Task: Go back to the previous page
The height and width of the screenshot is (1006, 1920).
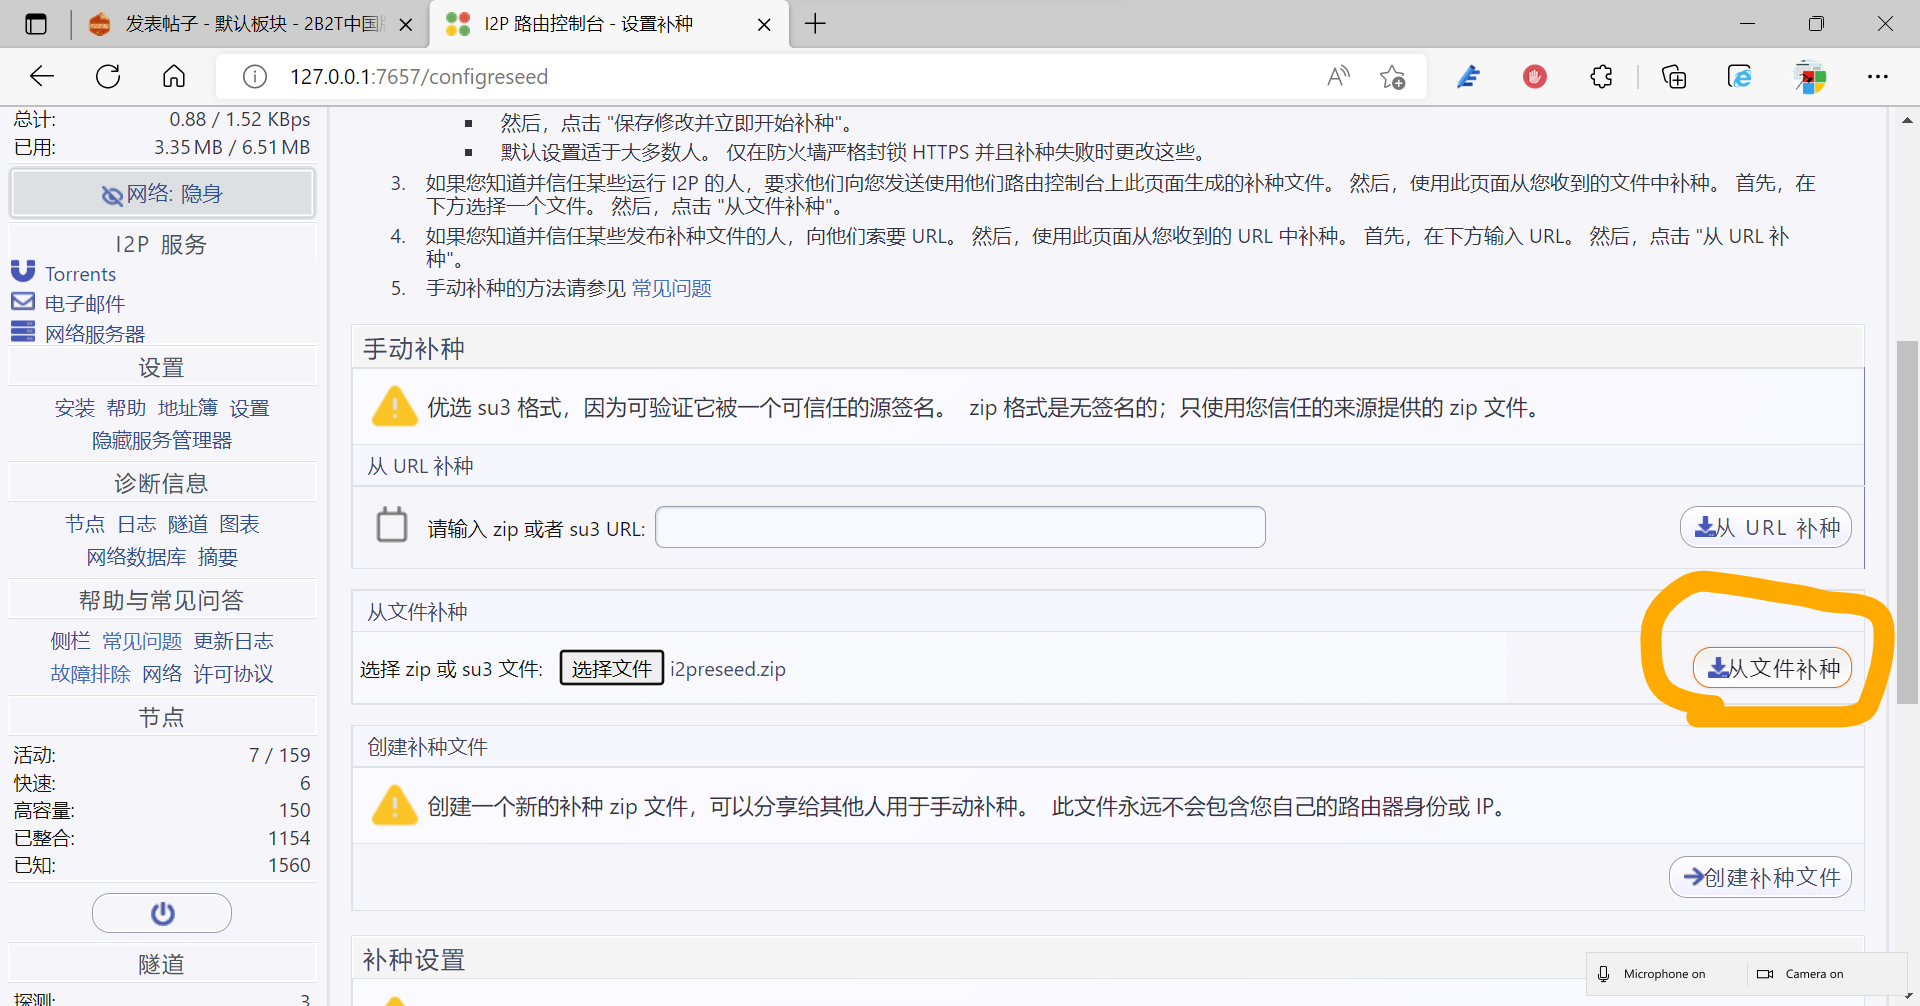Action: [42, 76]
